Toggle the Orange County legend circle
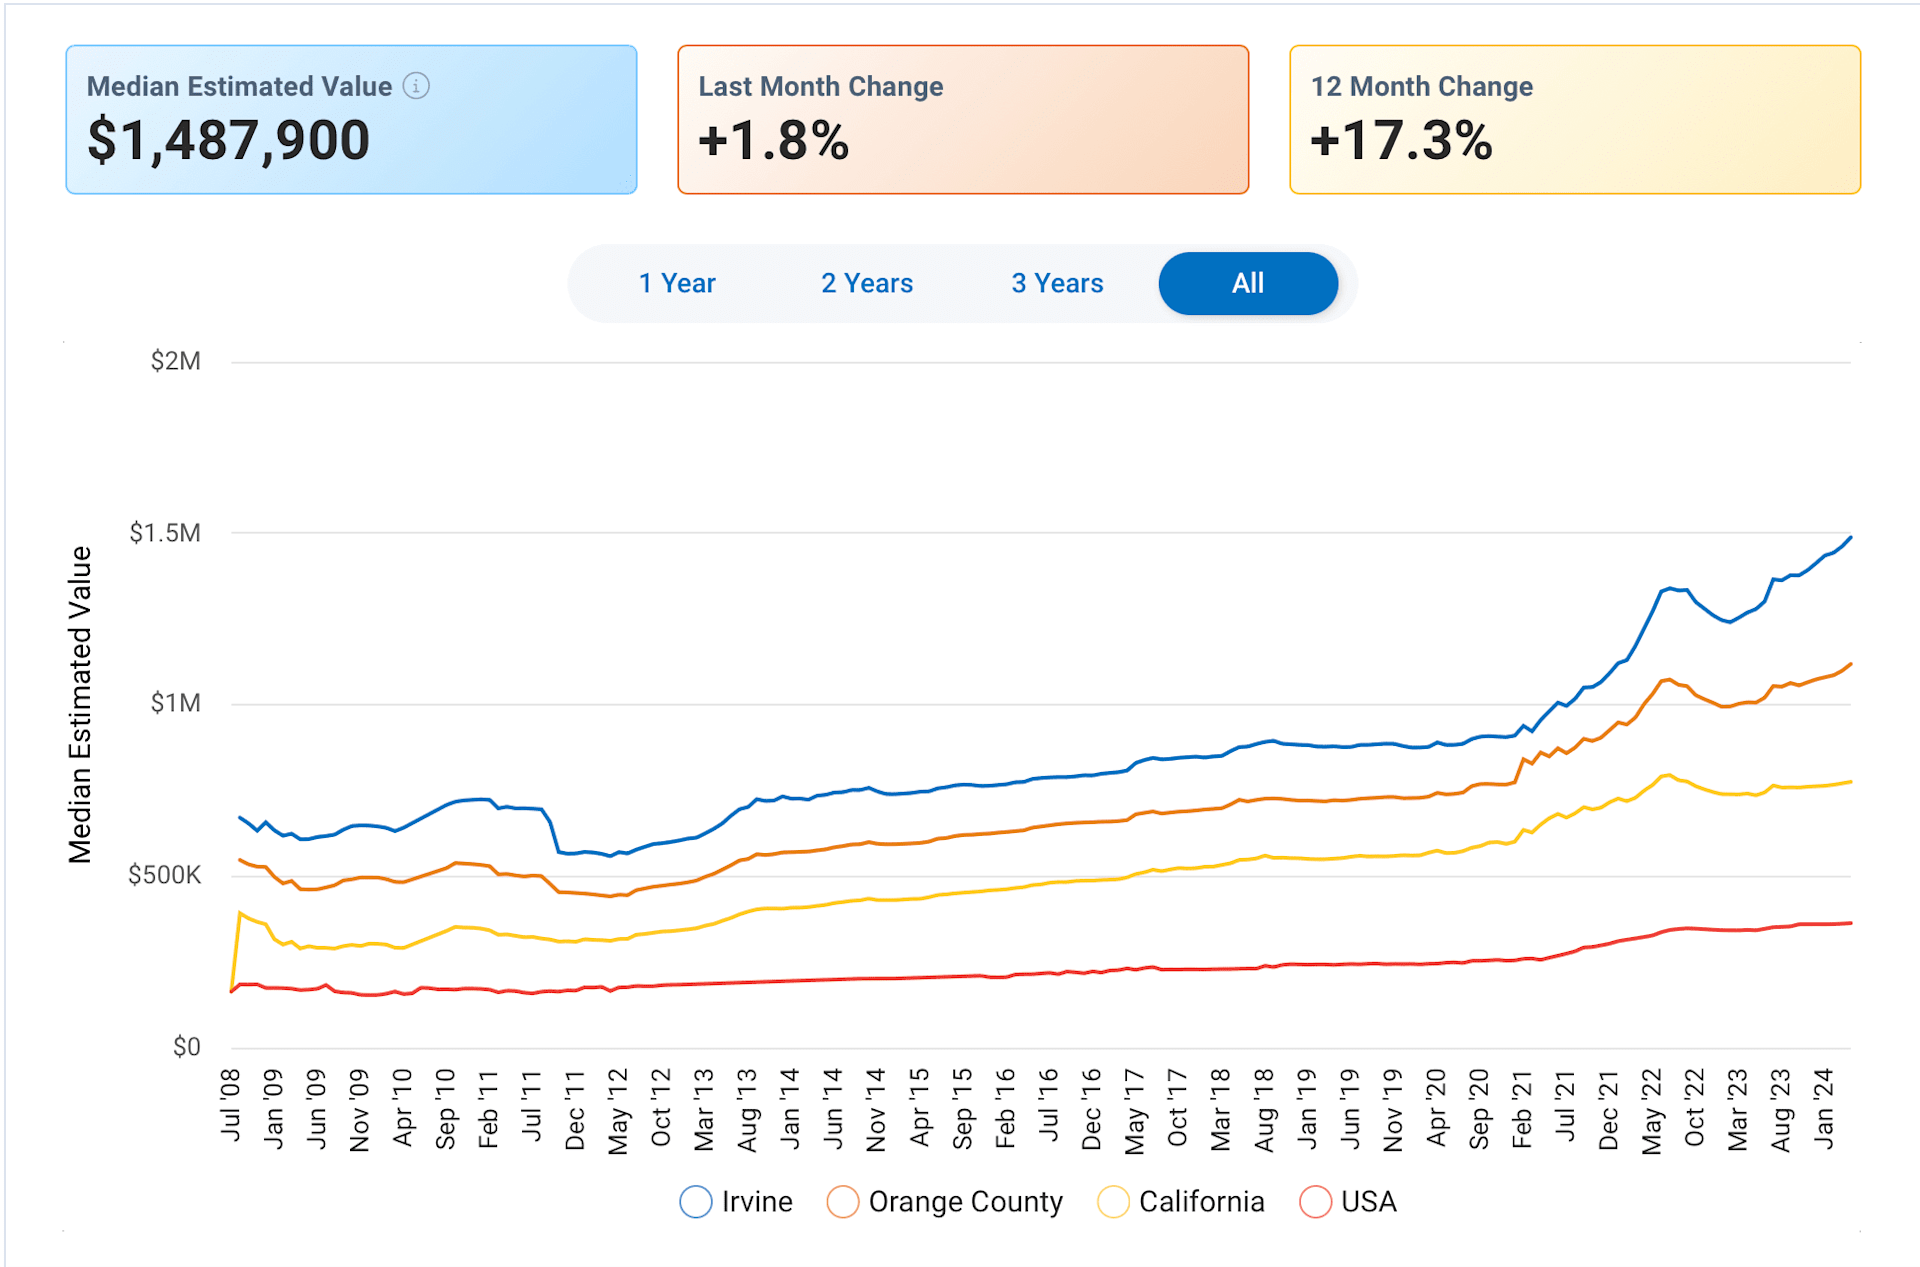 click(843, 1202)
